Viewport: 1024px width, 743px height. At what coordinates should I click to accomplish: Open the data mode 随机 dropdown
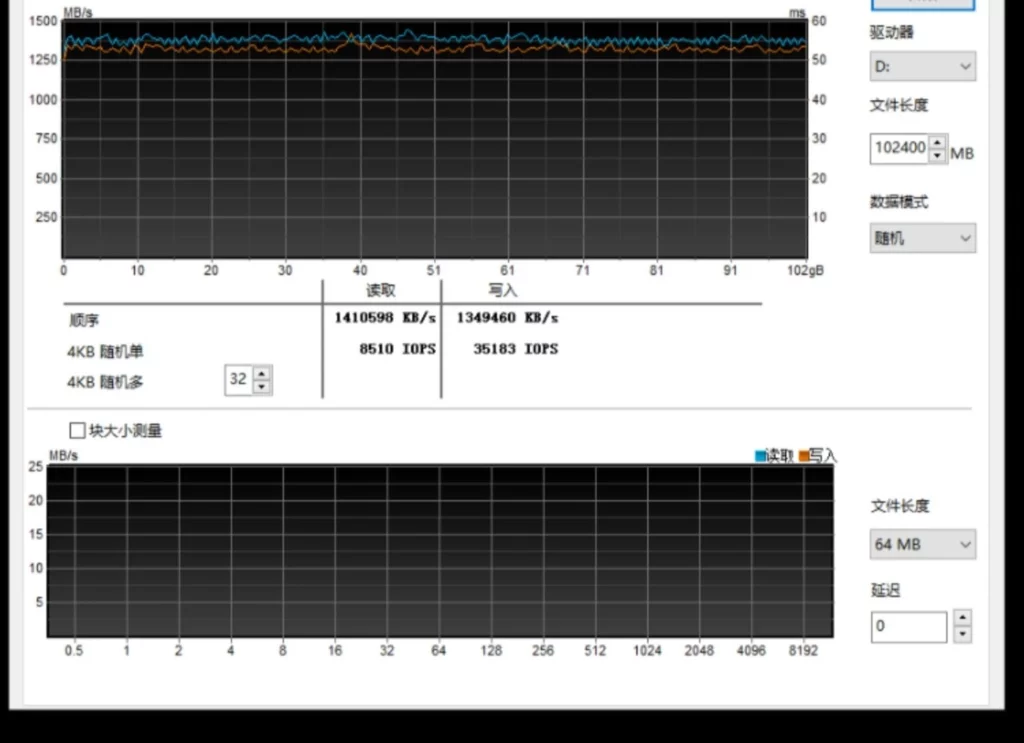[x=922, y=238]
